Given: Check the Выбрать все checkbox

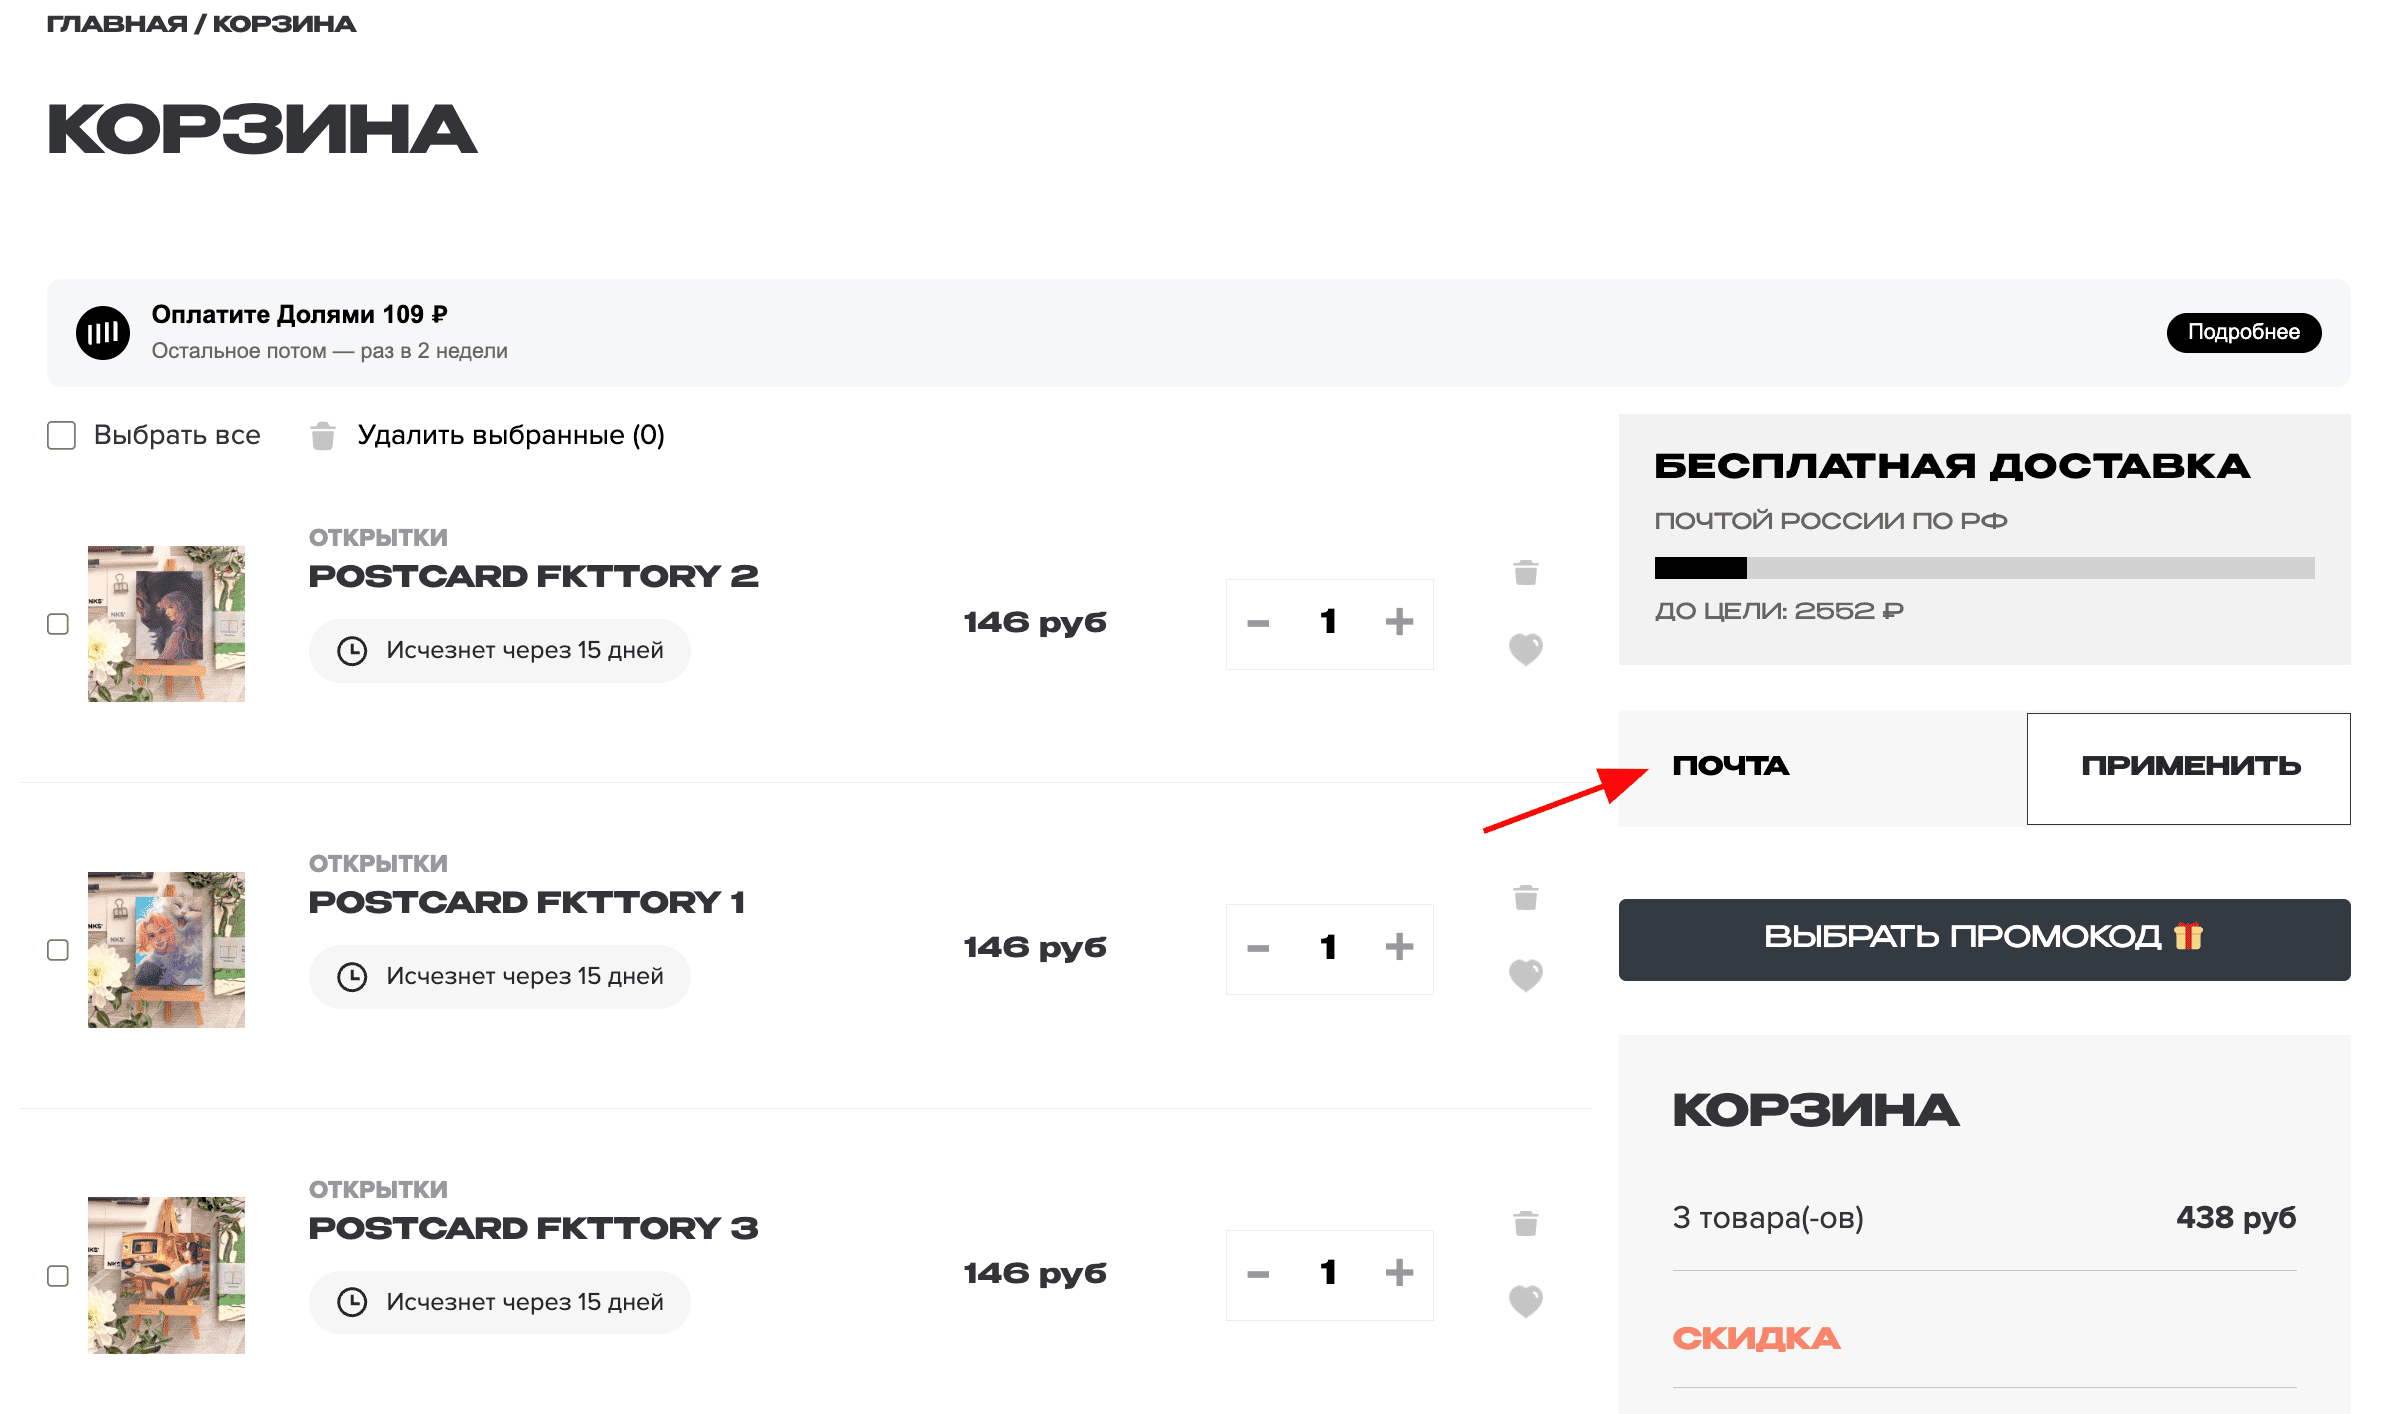Looking at the screenshot, I should pyautogui.click(x=62, y=434).
